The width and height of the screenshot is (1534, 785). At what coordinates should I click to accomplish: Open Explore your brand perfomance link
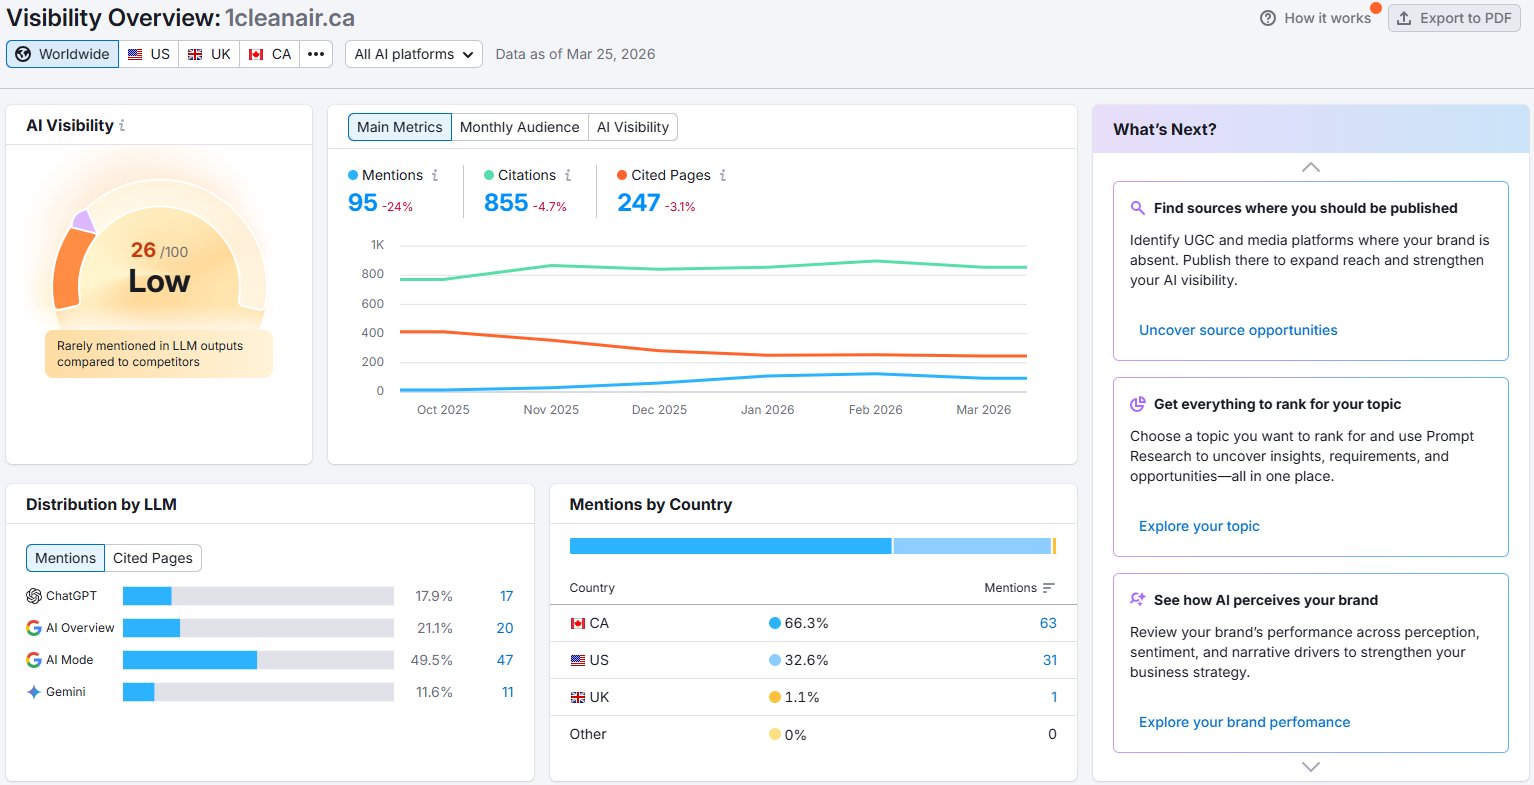tap(1244, 722)
